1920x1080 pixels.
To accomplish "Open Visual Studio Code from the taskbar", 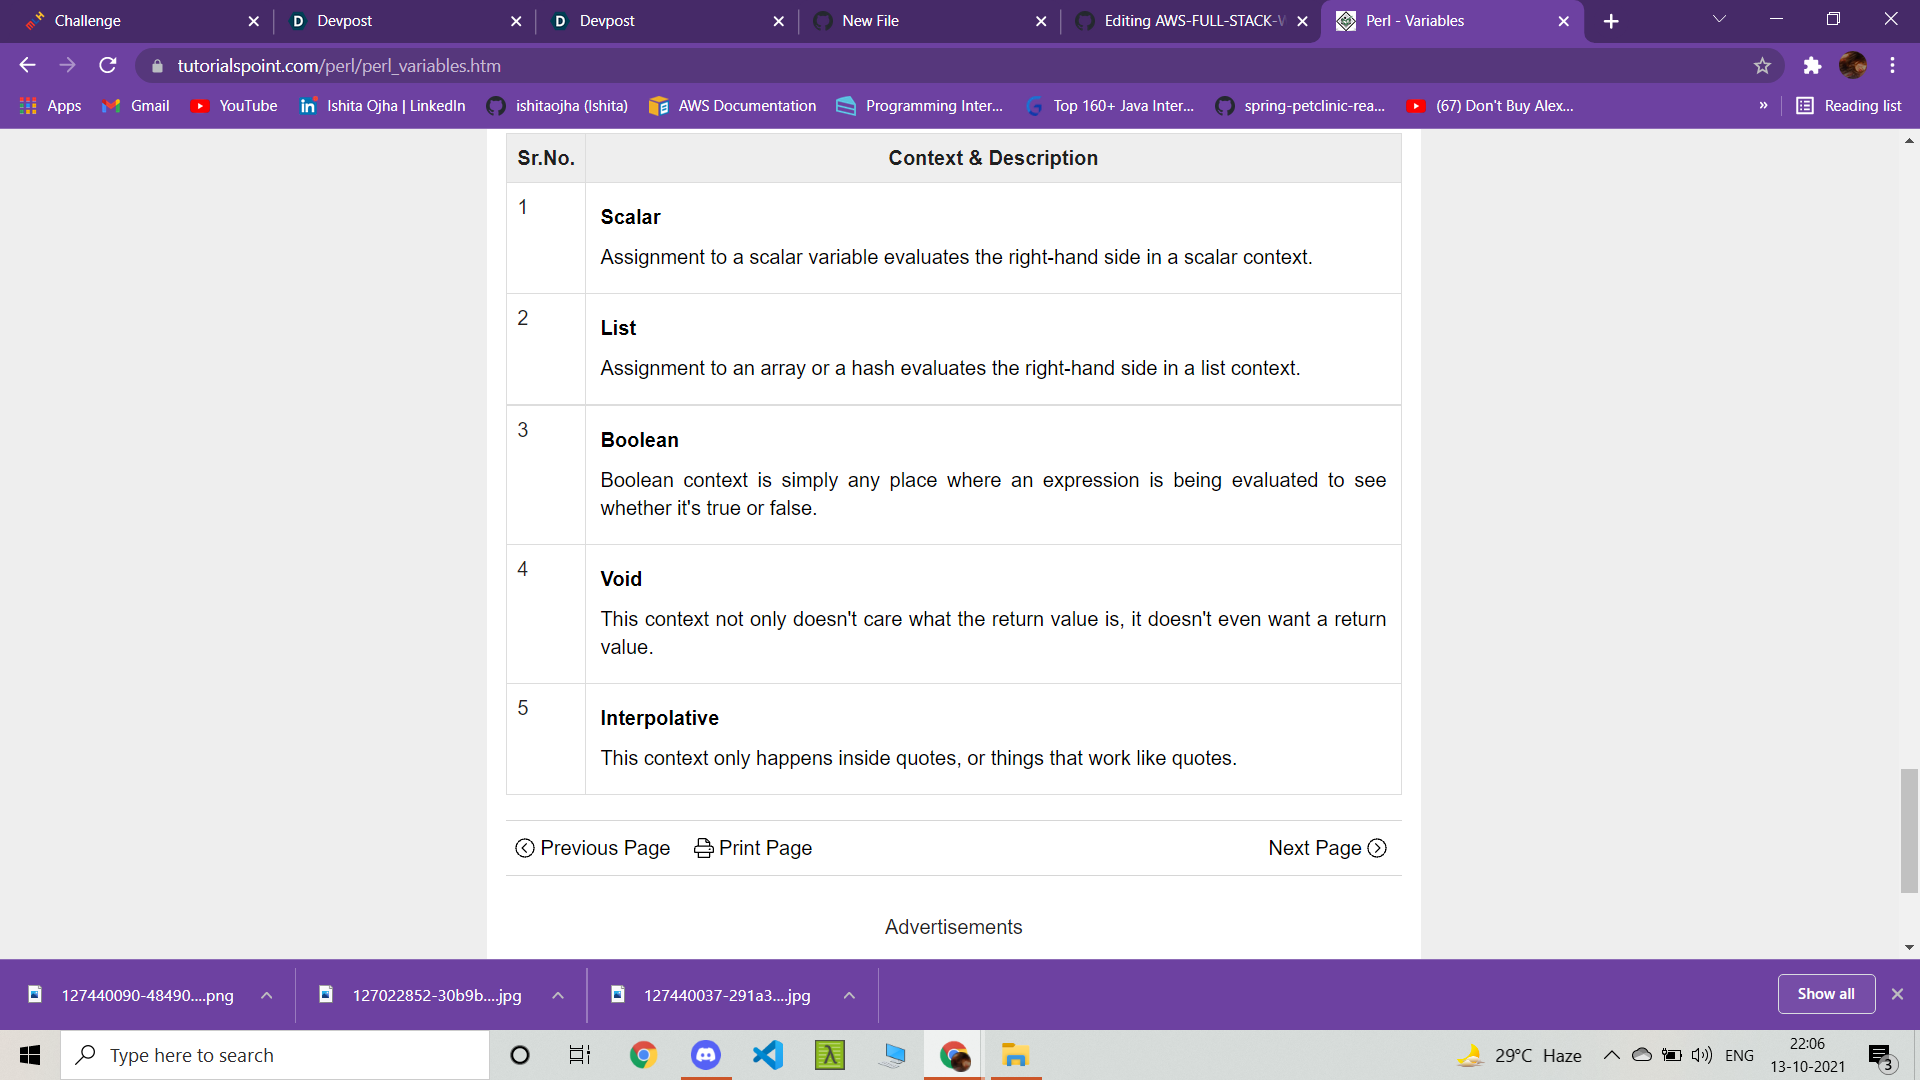I will [x=768, y=1055].
